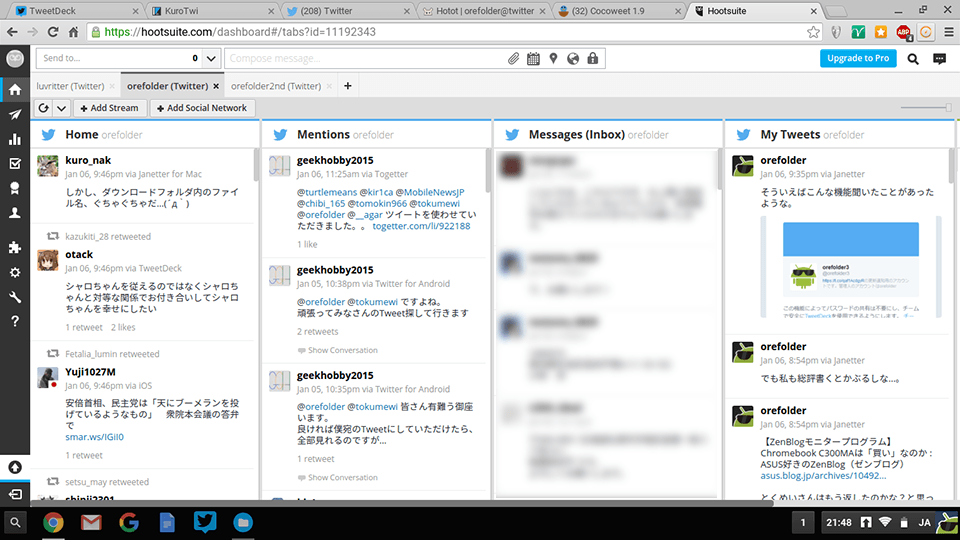The width and height of the screenshot is (960, 540).
Task: Click the 21:48 clock in system tray
Action: coord(839,523)
